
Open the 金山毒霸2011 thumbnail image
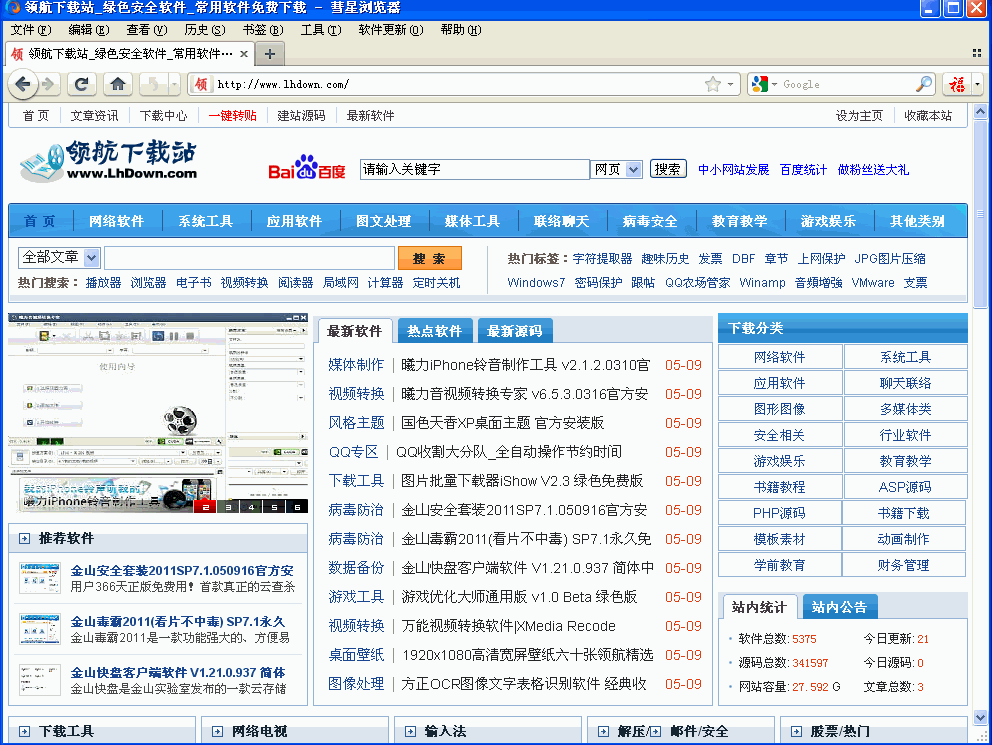point(40,629)
